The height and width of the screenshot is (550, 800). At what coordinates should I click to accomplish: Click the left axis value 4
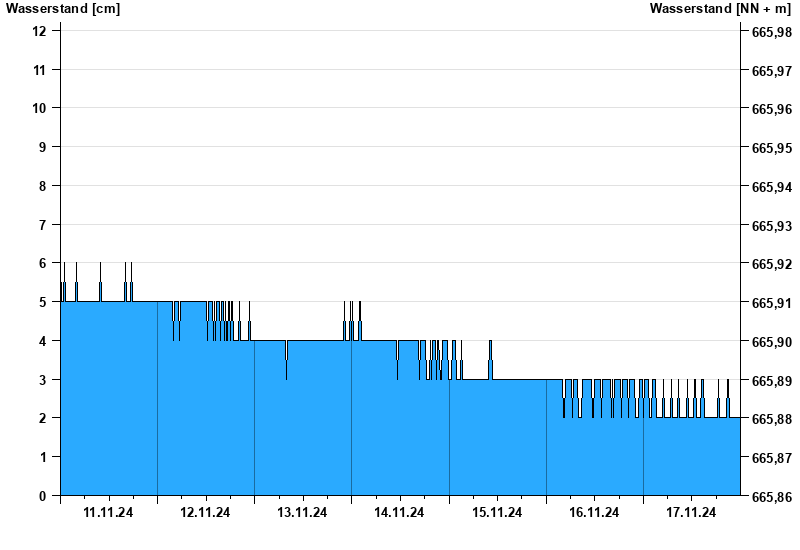(x=42, y=341)
